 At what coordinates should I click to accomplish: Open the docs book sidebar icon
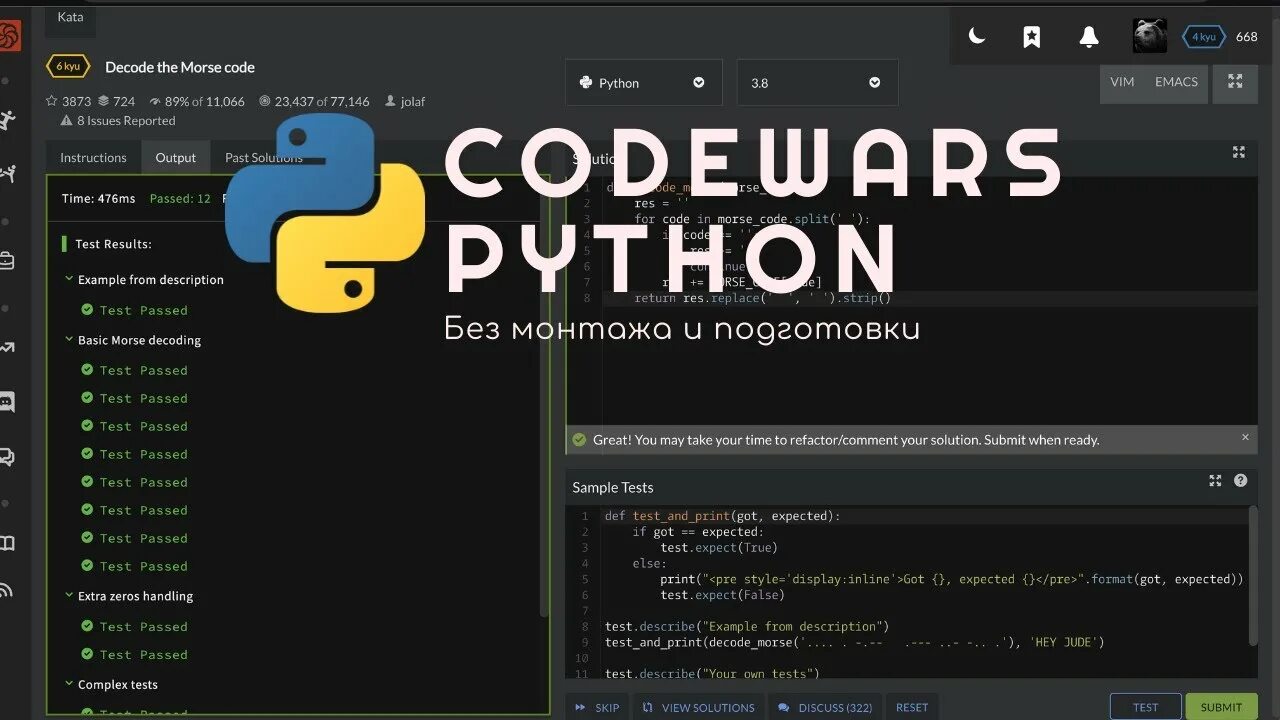click(7, 543)
